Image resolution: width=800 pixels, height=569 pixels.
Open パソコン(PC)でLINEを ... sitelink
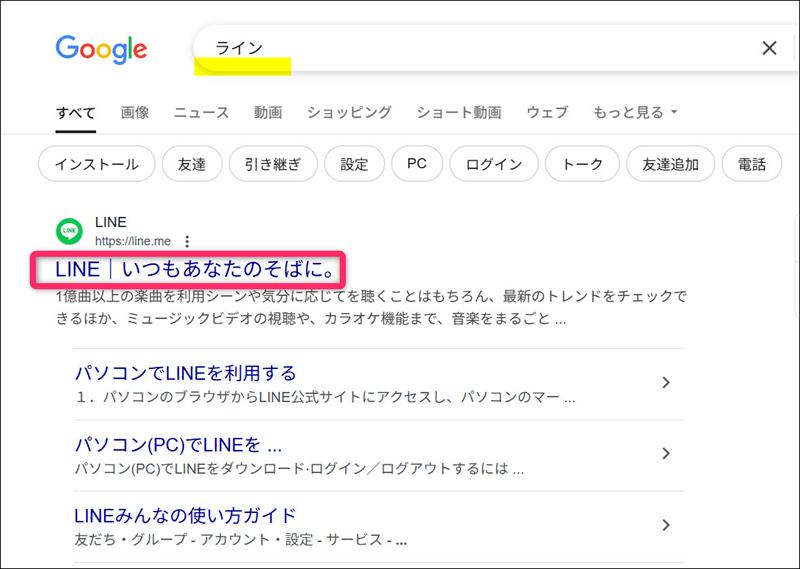coord(178,445)
